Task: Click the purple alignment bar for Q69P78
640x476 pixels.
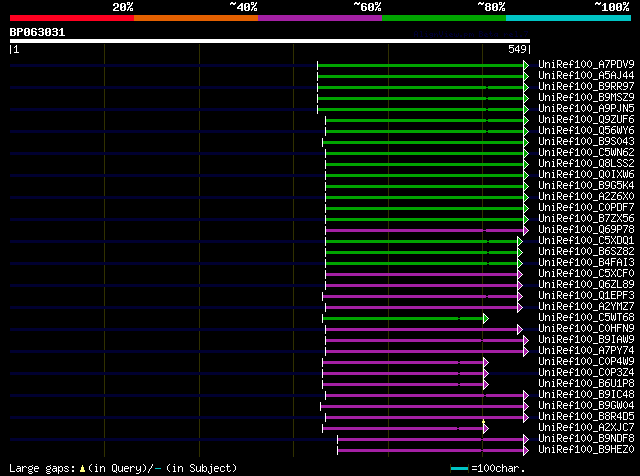Action: 424,231
